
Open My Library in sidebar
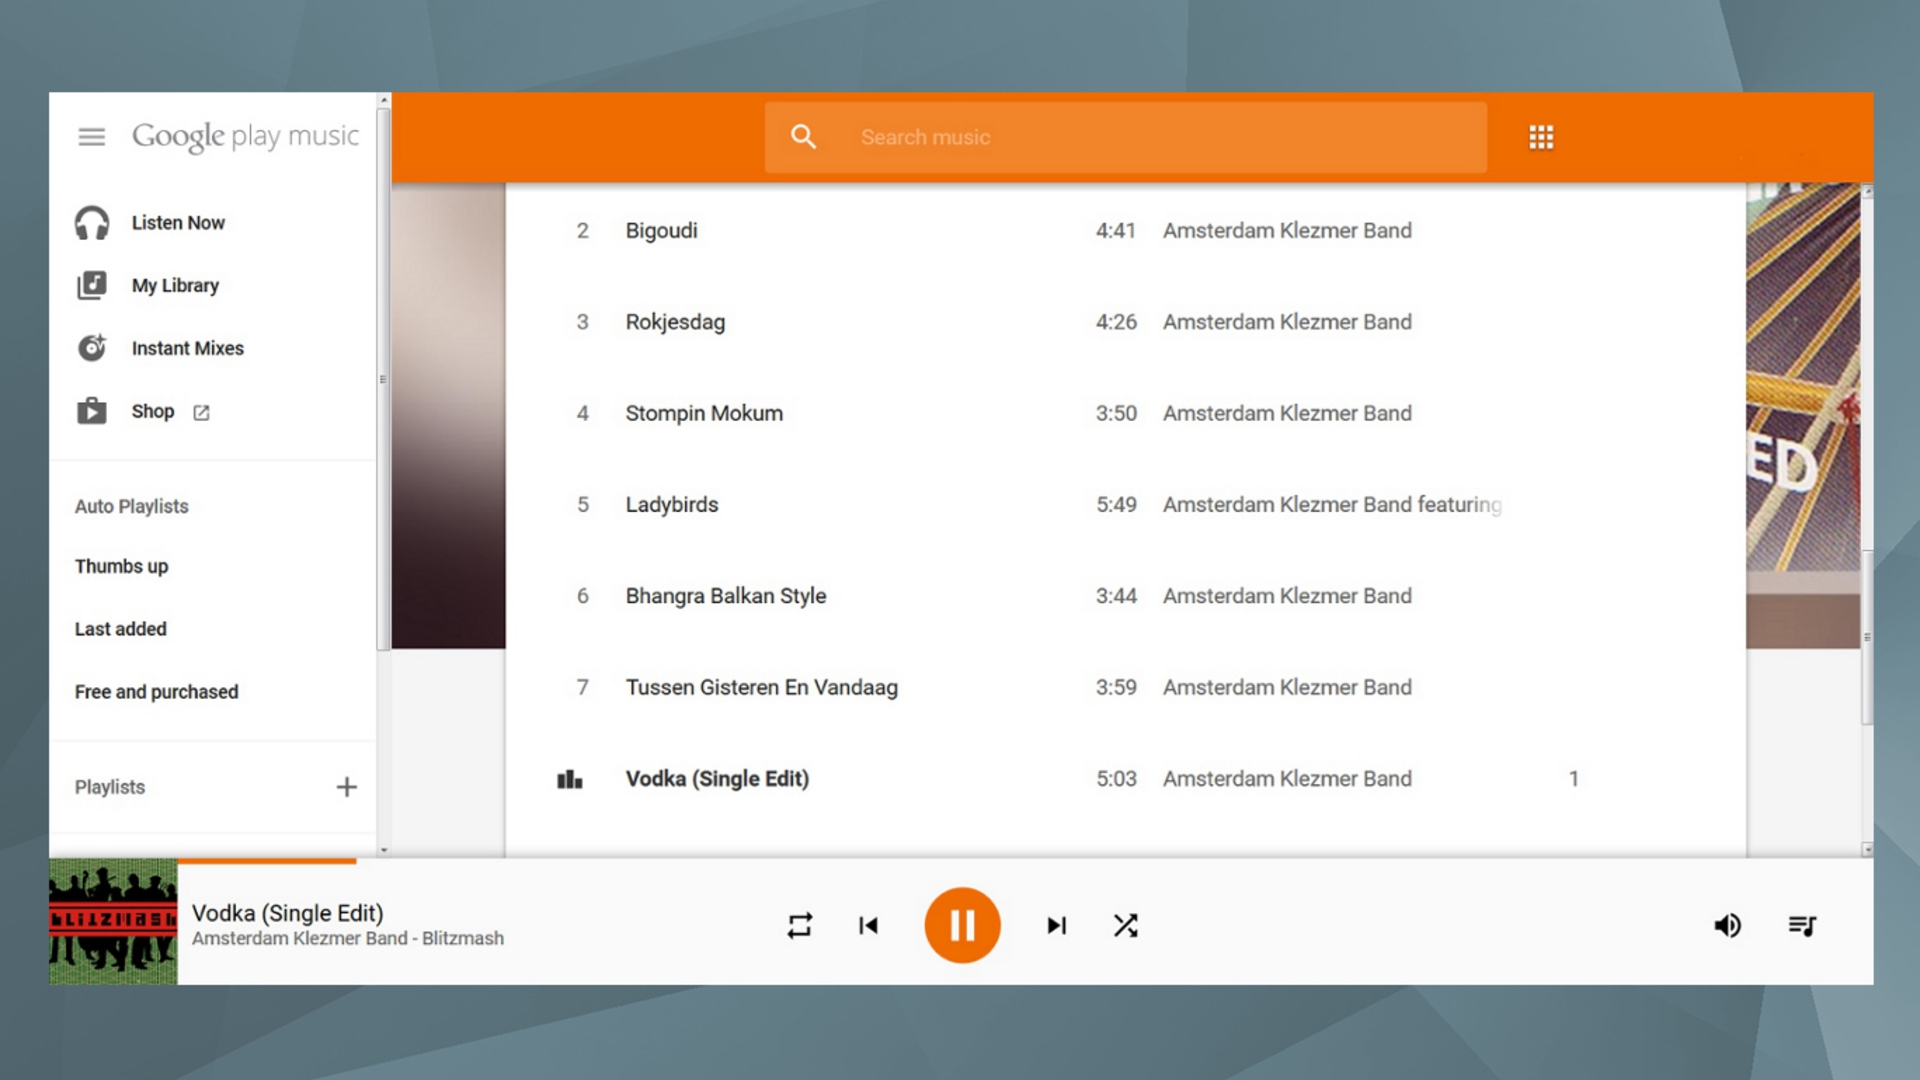pos(175,286)
